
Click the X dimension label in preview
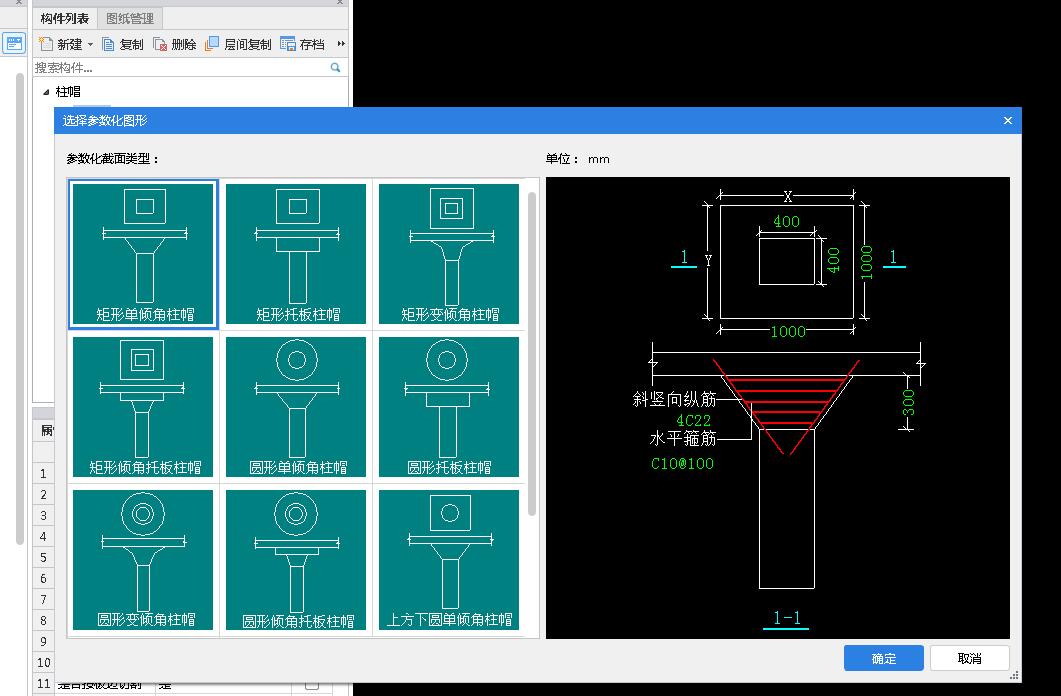[788, 196]
